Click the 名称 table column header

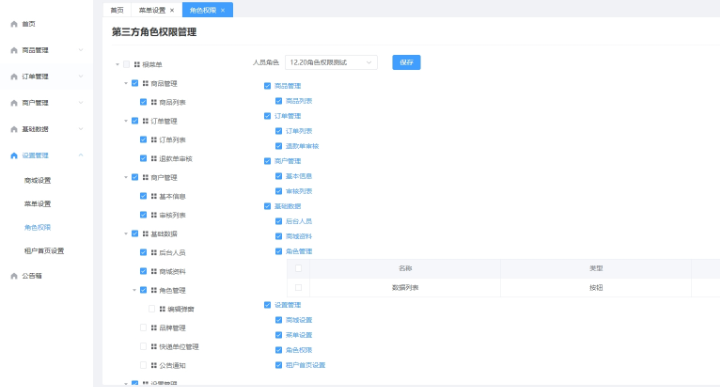point(405,268)
